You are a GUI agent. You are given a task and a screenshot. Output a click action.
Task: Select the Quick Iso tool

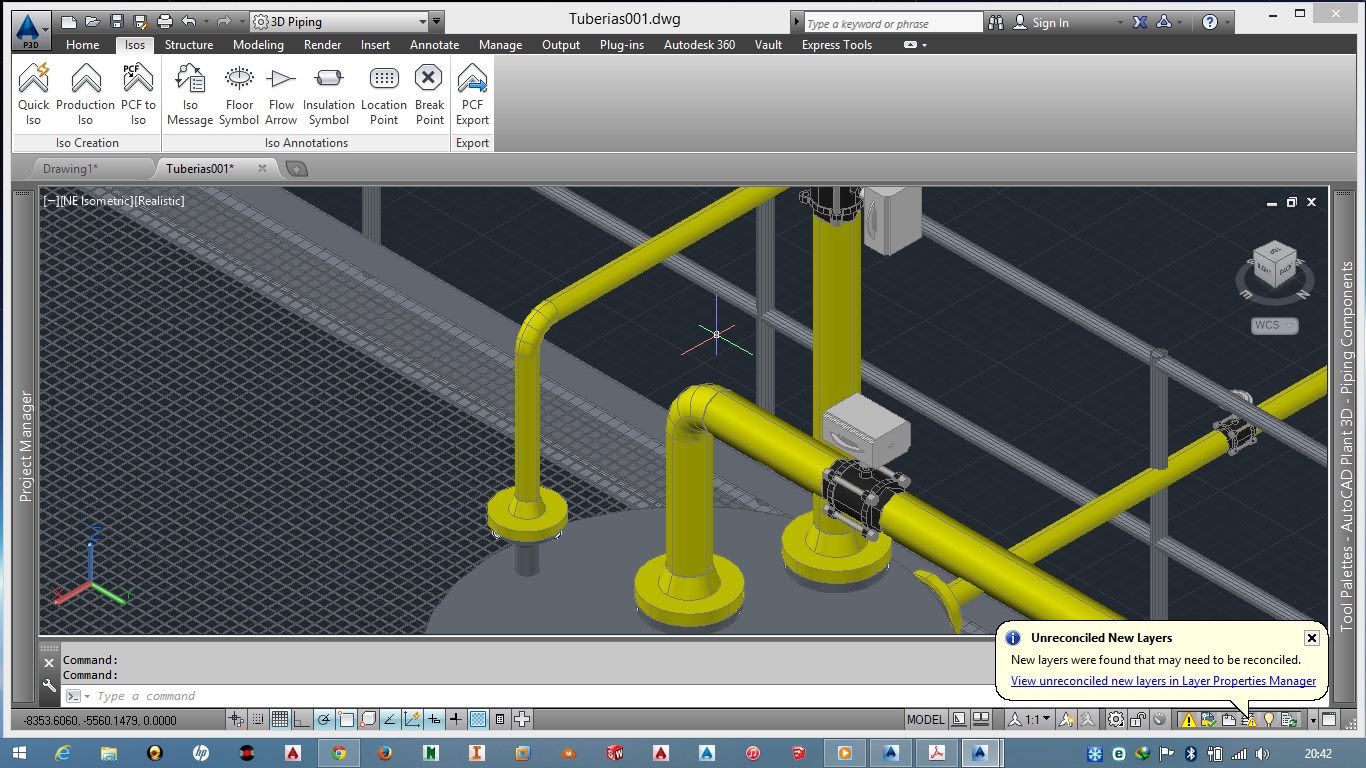click(x=33, y=94)
